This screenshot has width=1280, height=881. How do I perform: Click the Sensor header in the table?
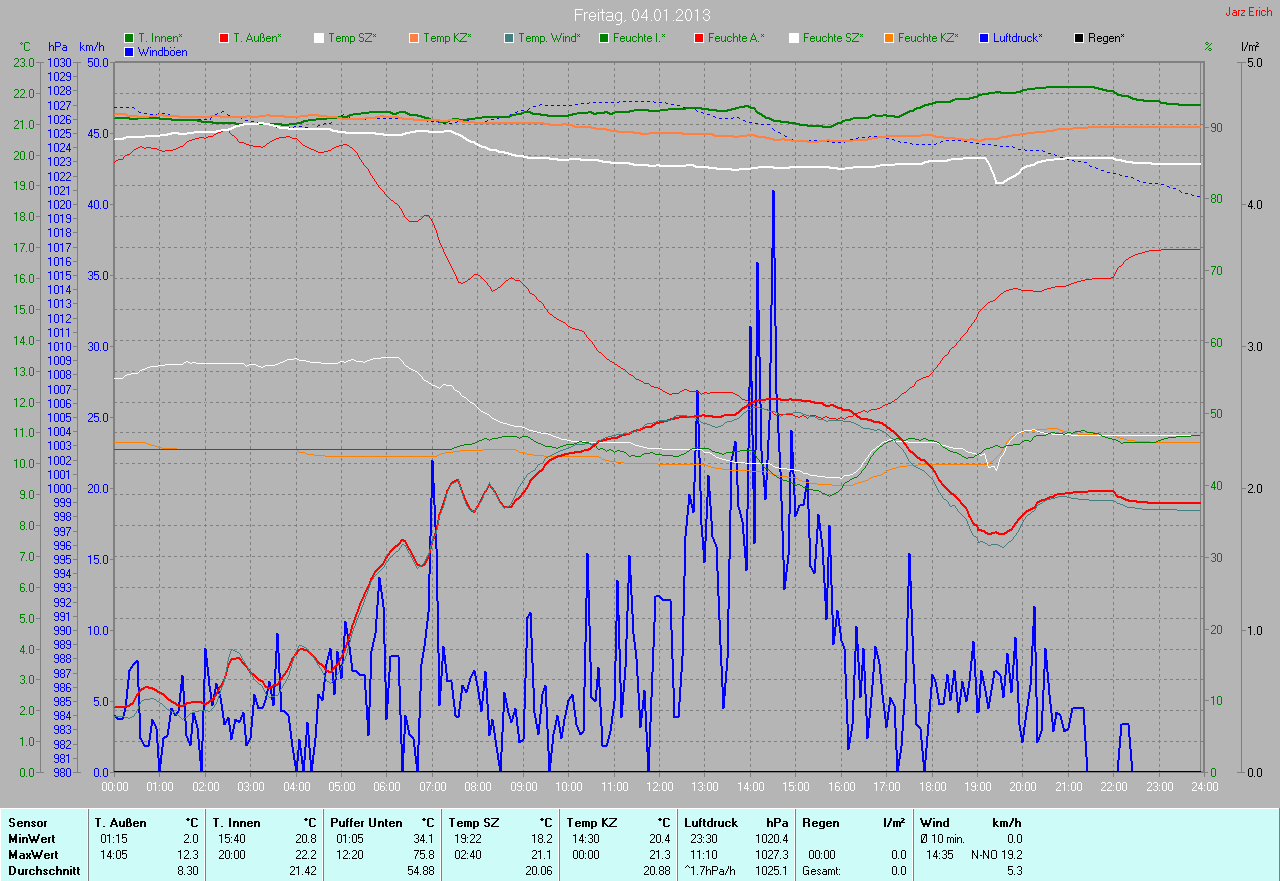(27, 823)
